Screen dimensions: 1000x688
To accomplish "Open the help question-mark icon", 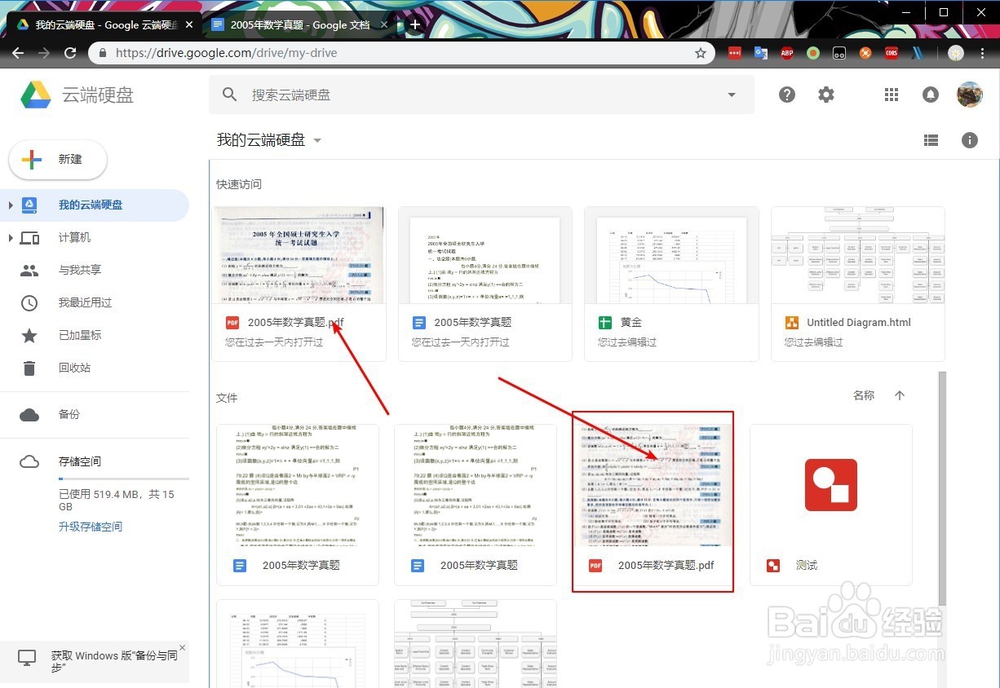I will (787, 95).
